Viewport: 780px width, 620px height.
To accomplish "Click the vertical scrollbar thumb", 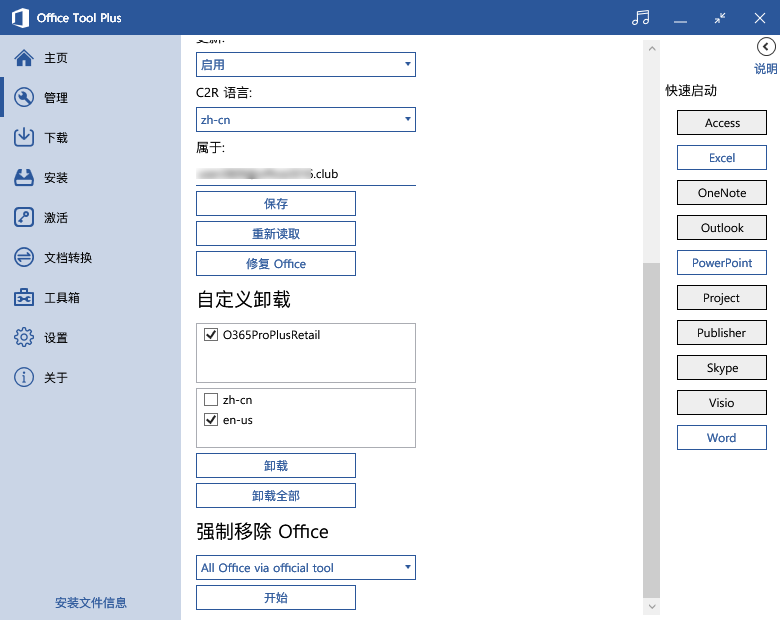I will 651,430.
